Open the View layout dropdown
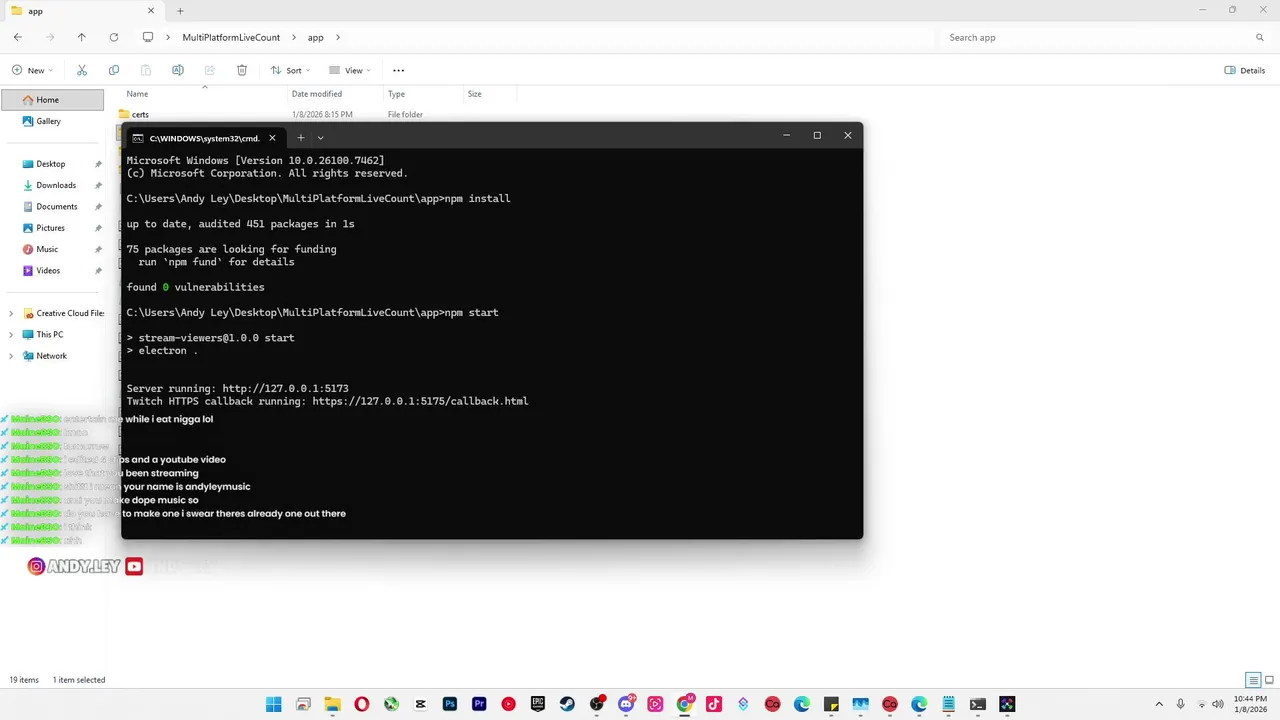The width and height of the screenshot is (1280, 720). pos(350,70)
